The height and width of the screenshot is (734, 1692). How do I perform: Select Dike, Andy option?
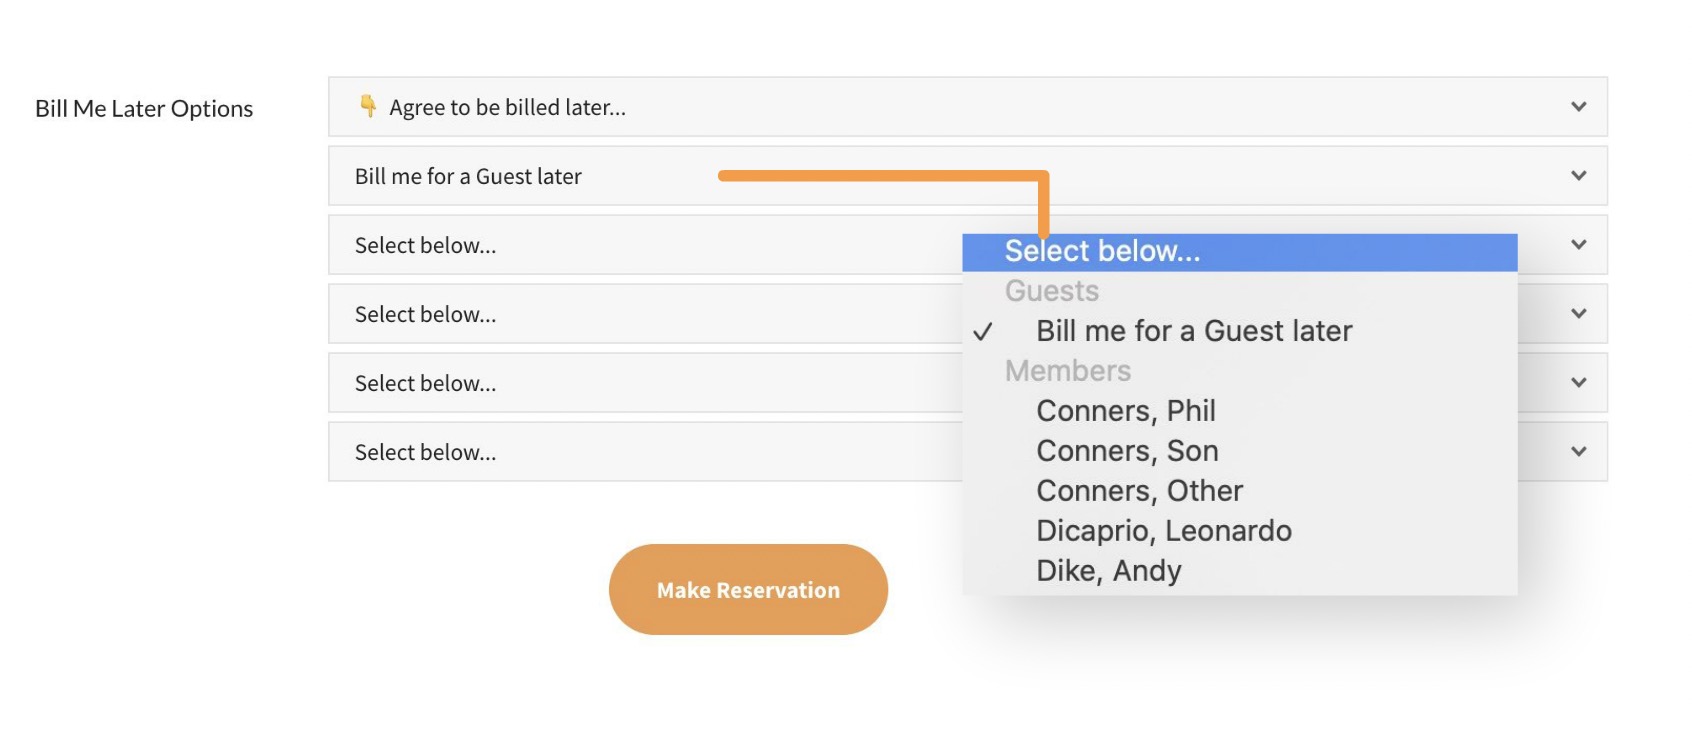click(x=1109, y=571)
